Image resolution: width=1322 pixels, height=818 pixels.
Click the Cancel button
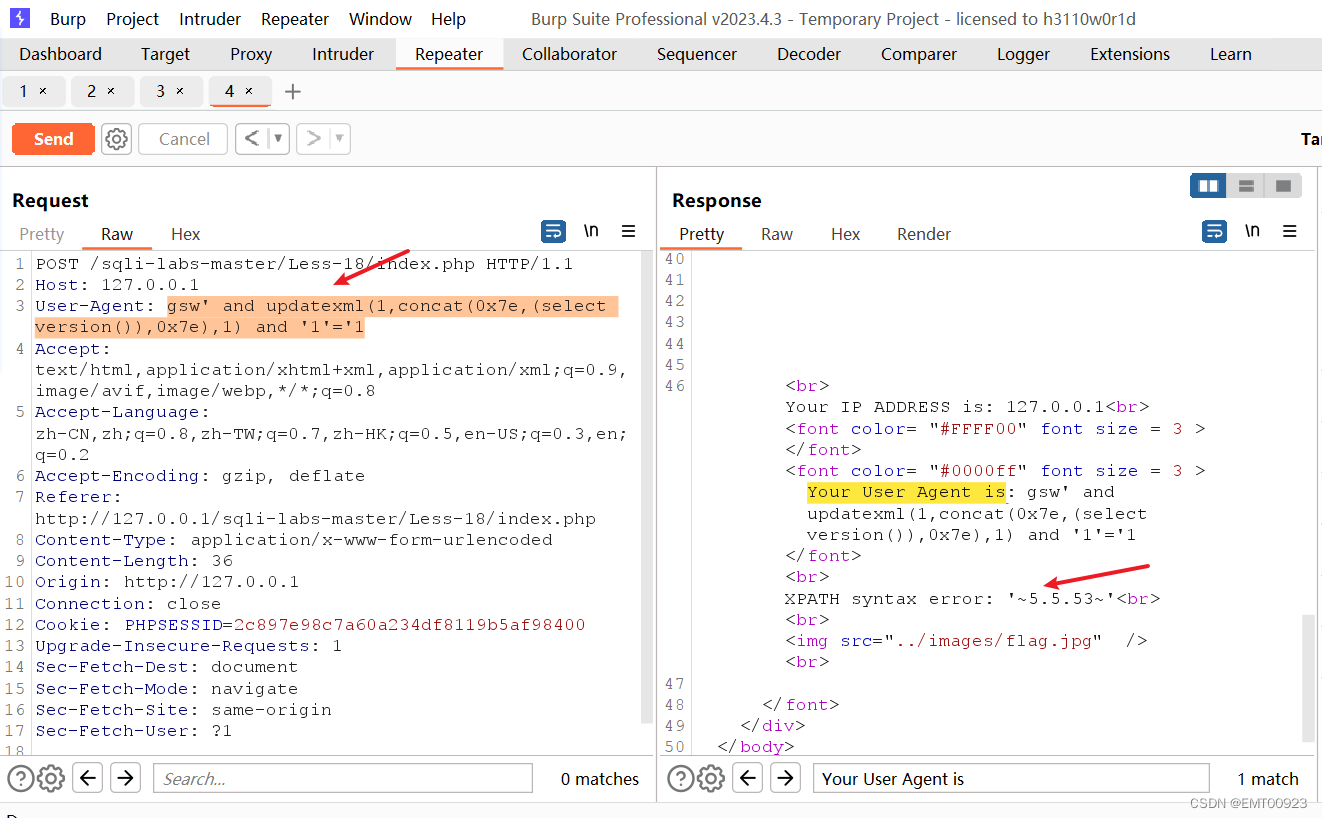(x=184, y=139)
